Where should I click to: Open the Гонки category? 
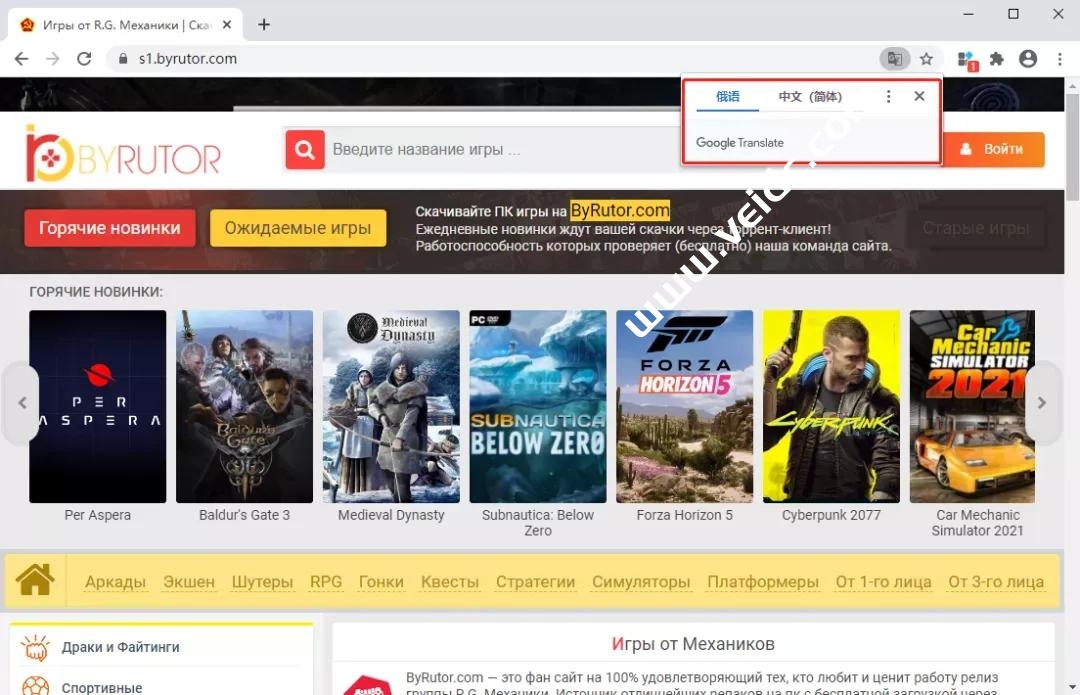[381, 582]
